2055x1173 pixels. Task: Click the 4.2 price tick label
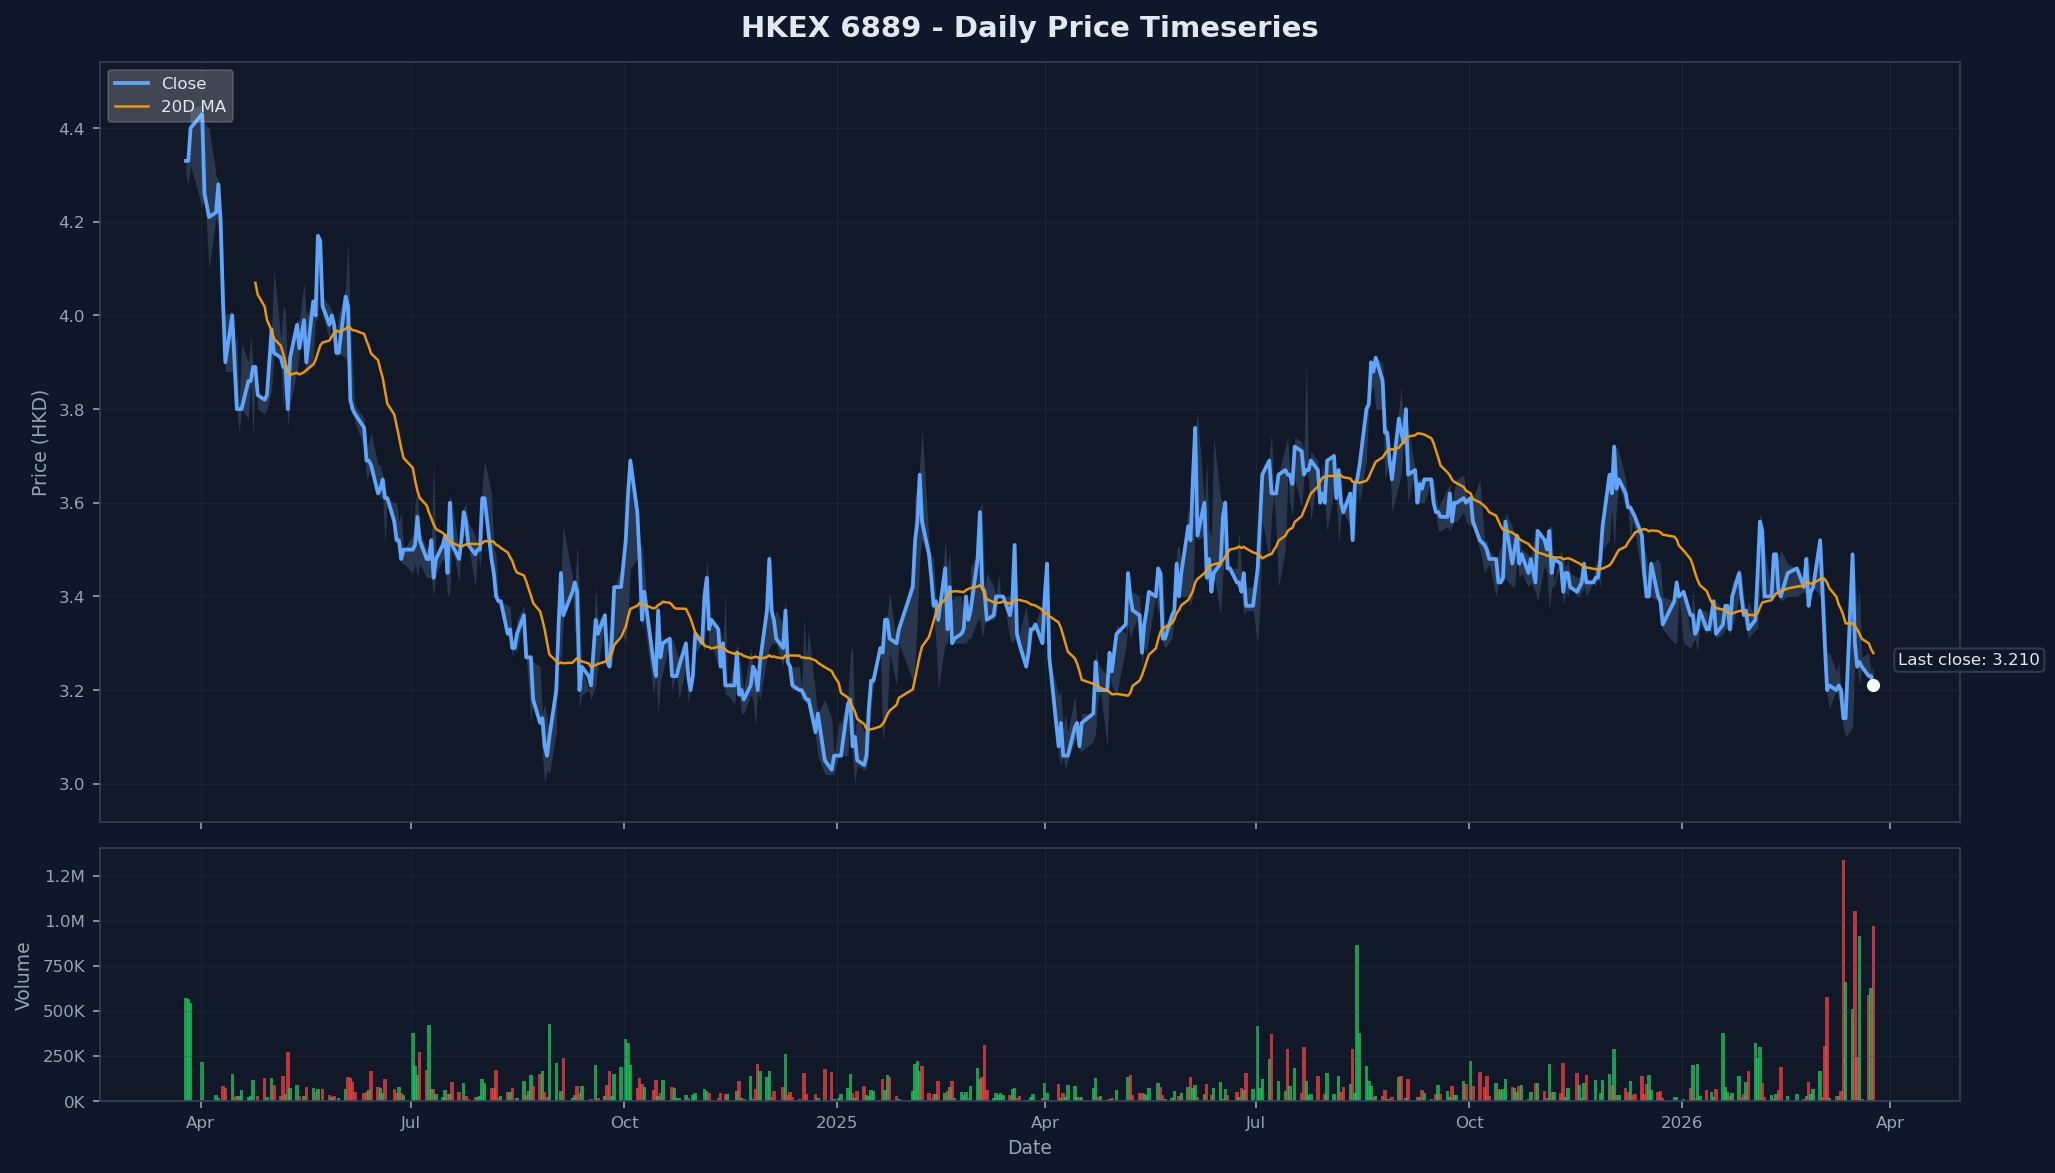click(71, 222)
